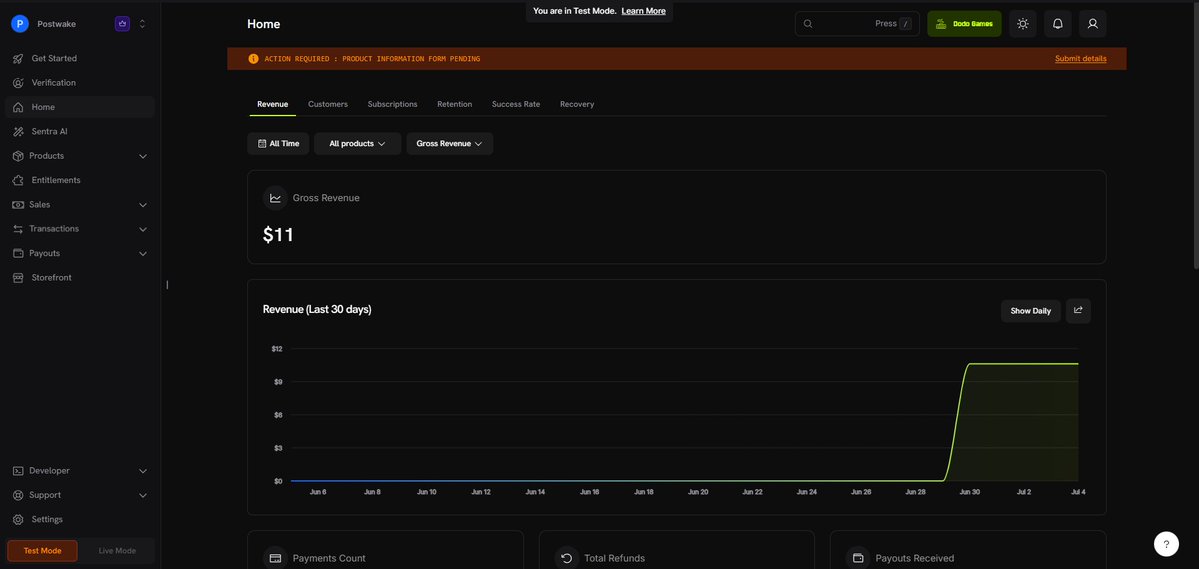Open the All Time date filter
This screenshot has height=569, width=1199.
278,144
